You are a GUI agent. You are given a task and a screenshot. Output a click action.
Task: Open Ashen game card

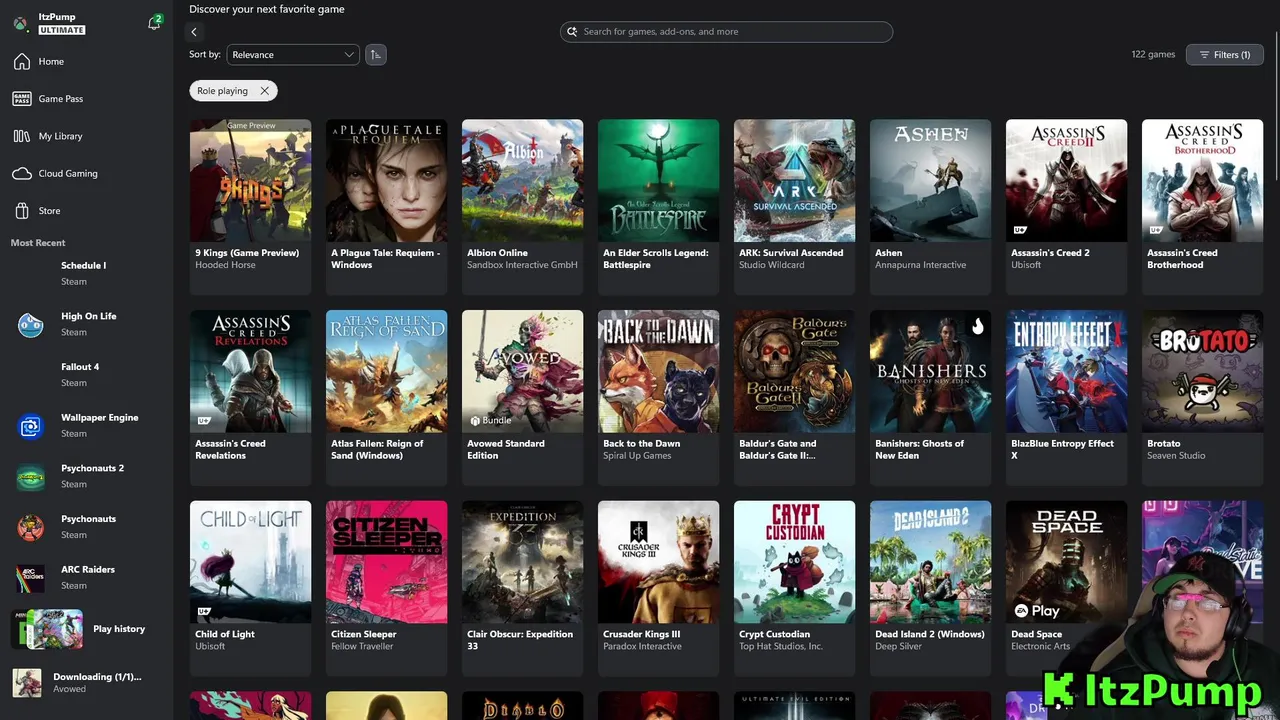coord(930,207)
